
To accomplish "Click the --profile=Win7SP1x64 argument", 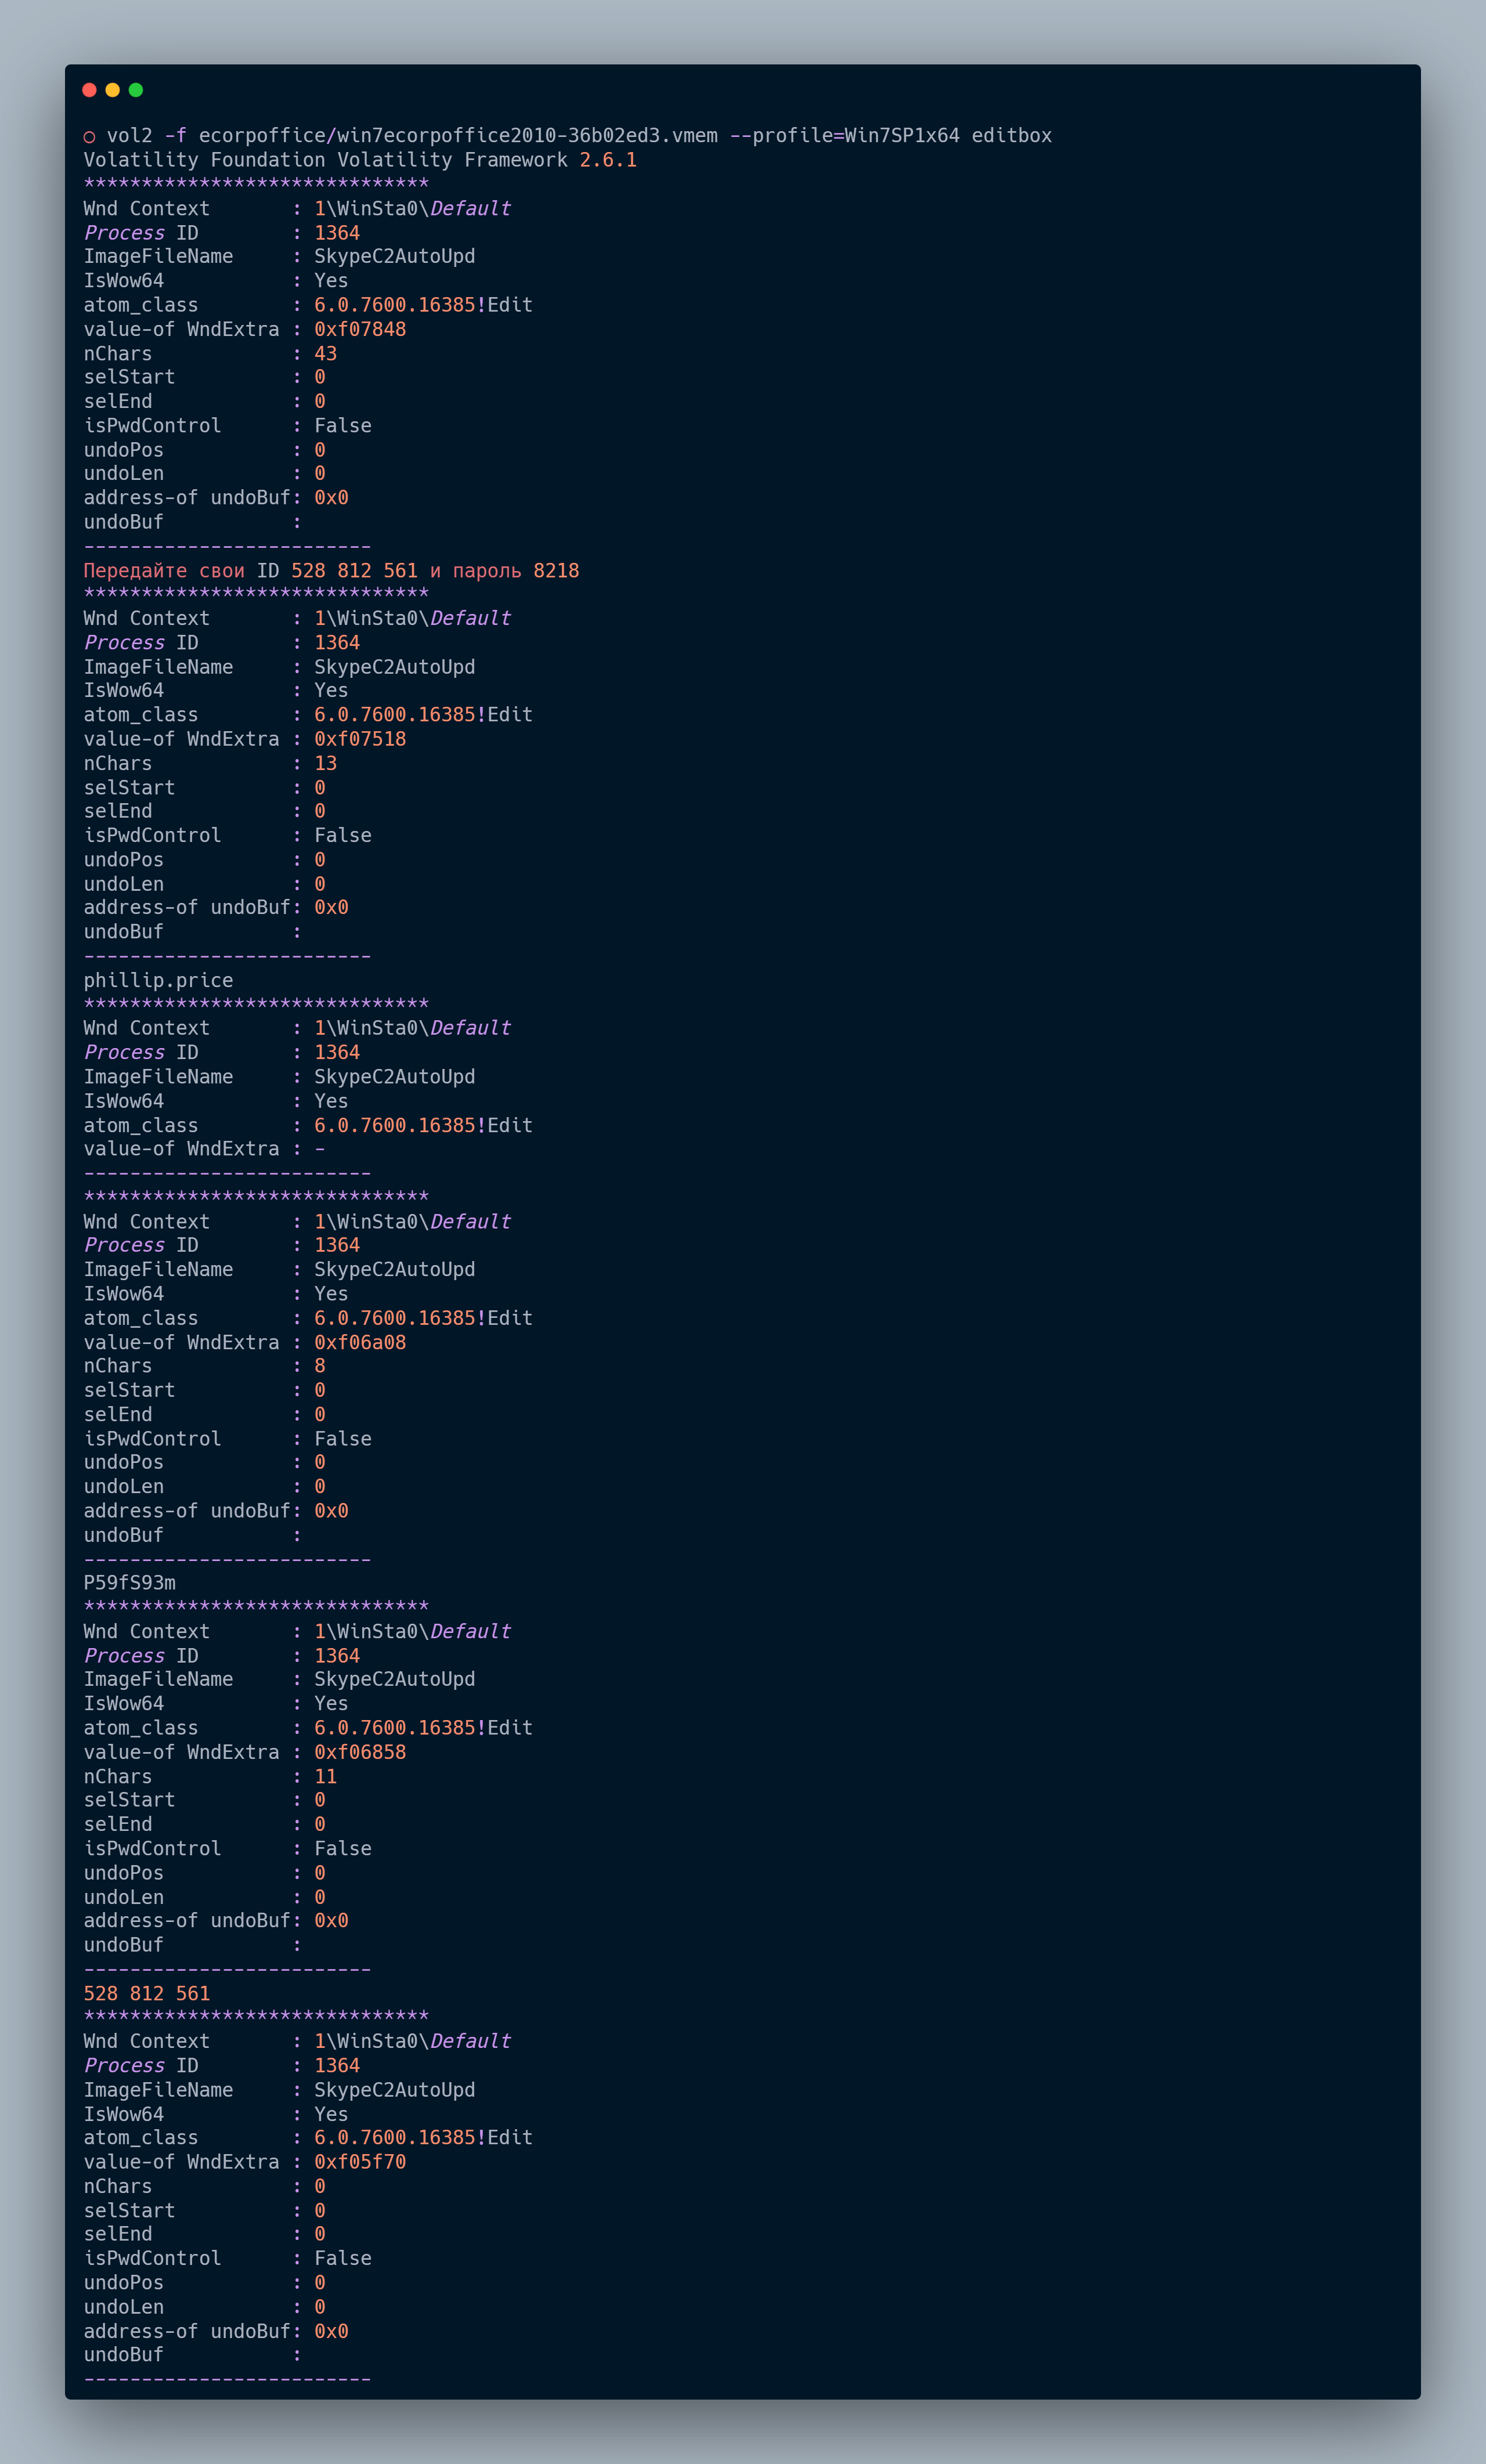I will [x=844, y=135].
